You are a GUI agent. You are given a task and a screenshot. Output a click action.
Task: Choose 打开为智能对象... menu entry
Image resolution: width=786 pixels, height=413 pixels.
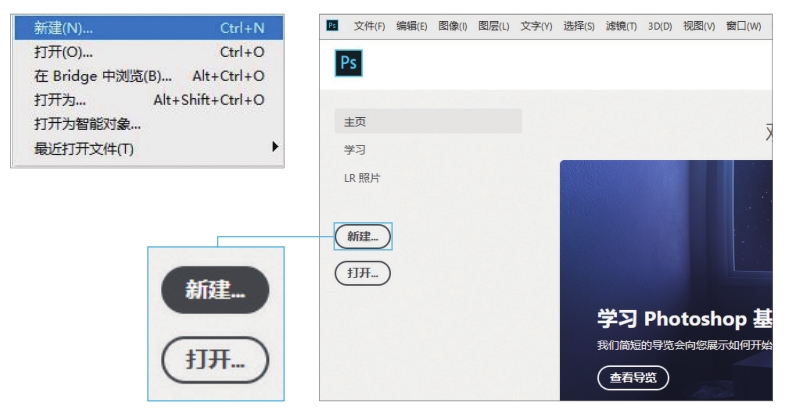148,124
